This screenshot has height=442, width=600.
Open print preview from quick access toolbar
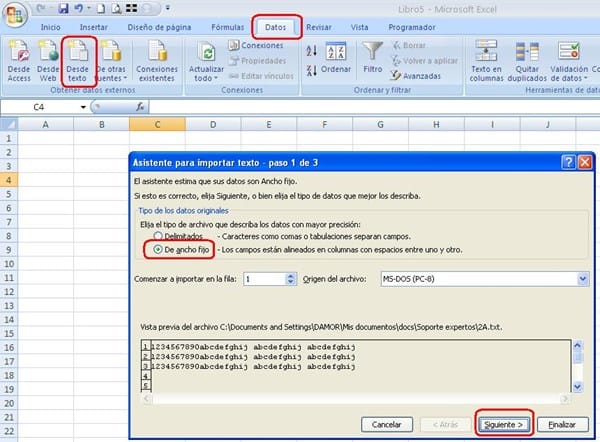click(116, 8)
